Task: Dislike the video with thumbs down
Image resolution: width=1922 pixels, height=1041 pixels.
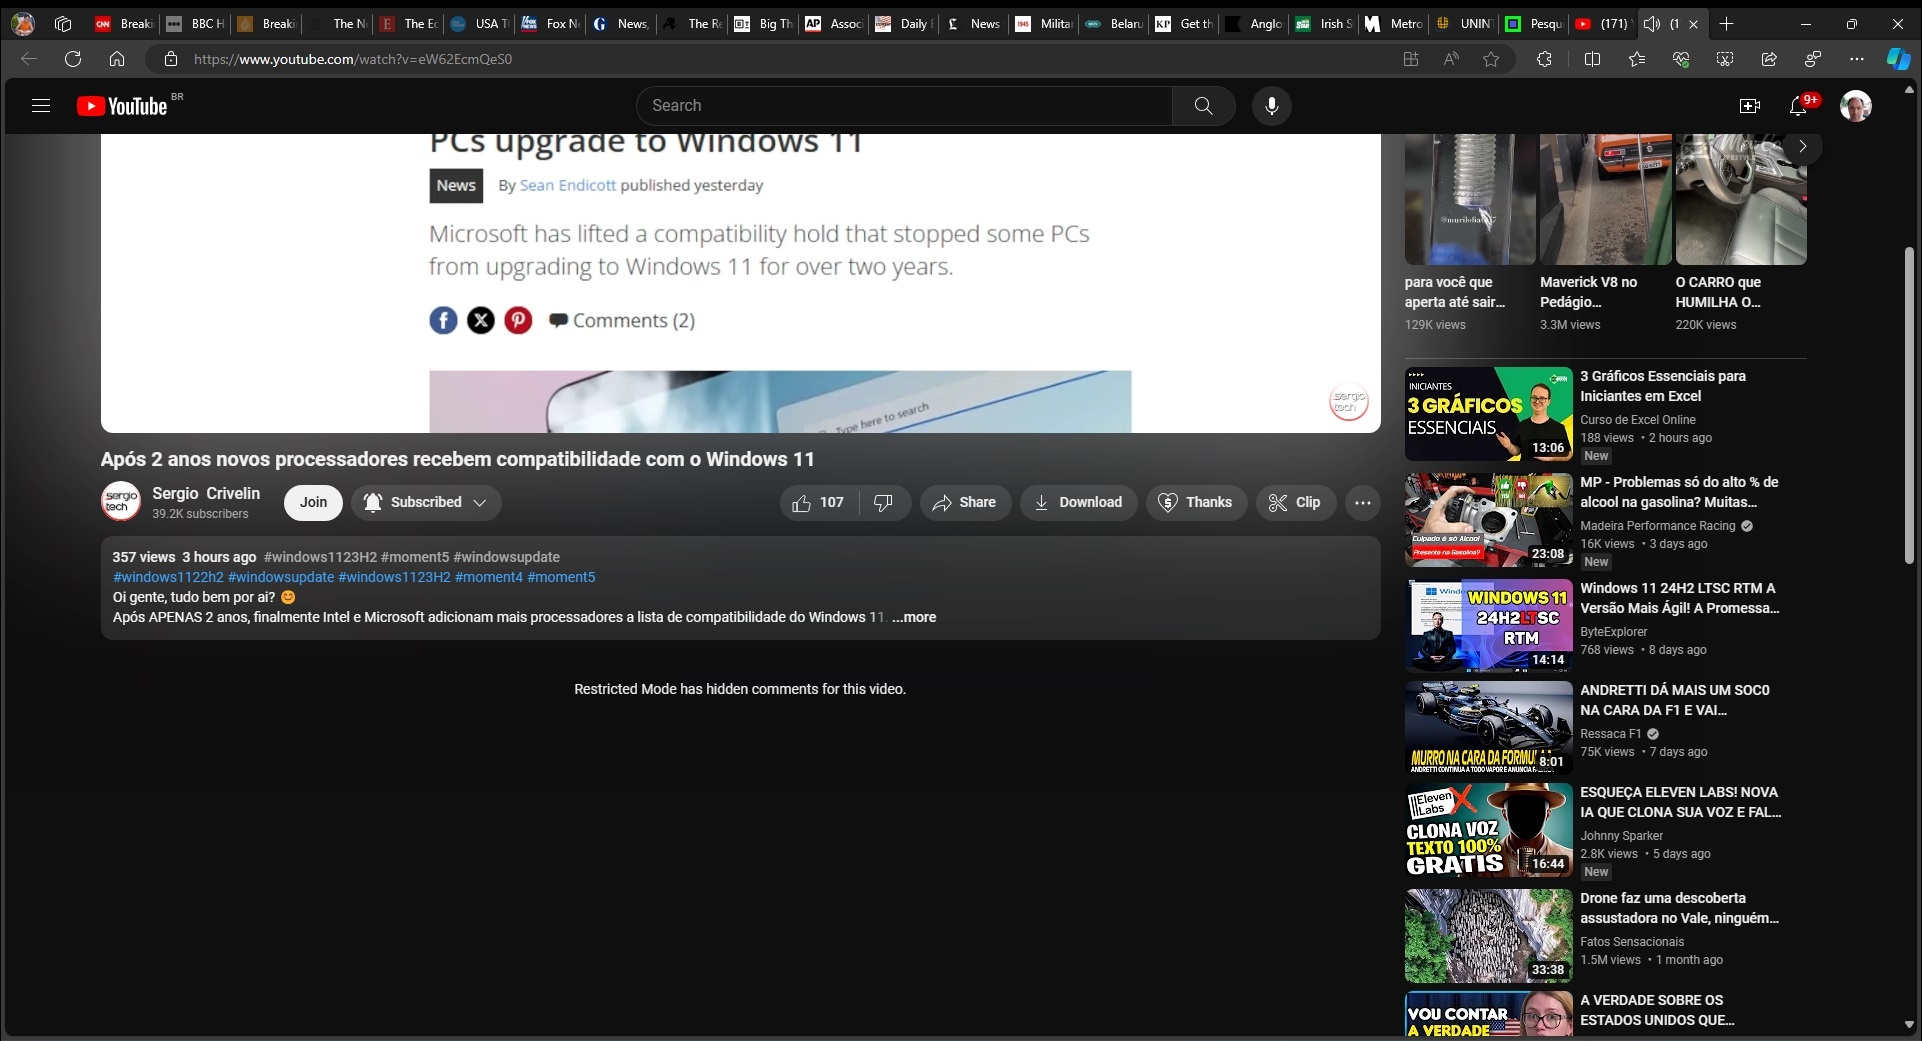Action: click(884, 503)
